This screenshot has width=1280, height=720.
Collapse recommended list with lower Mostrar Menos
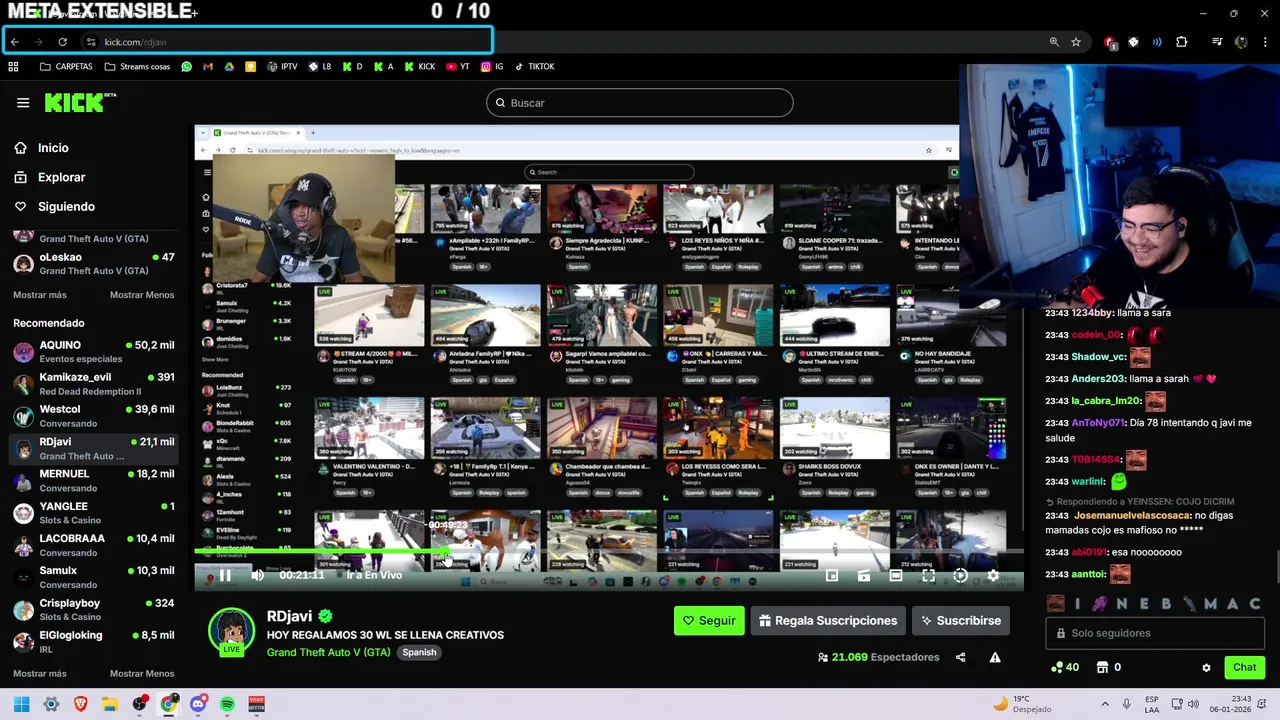142,673
